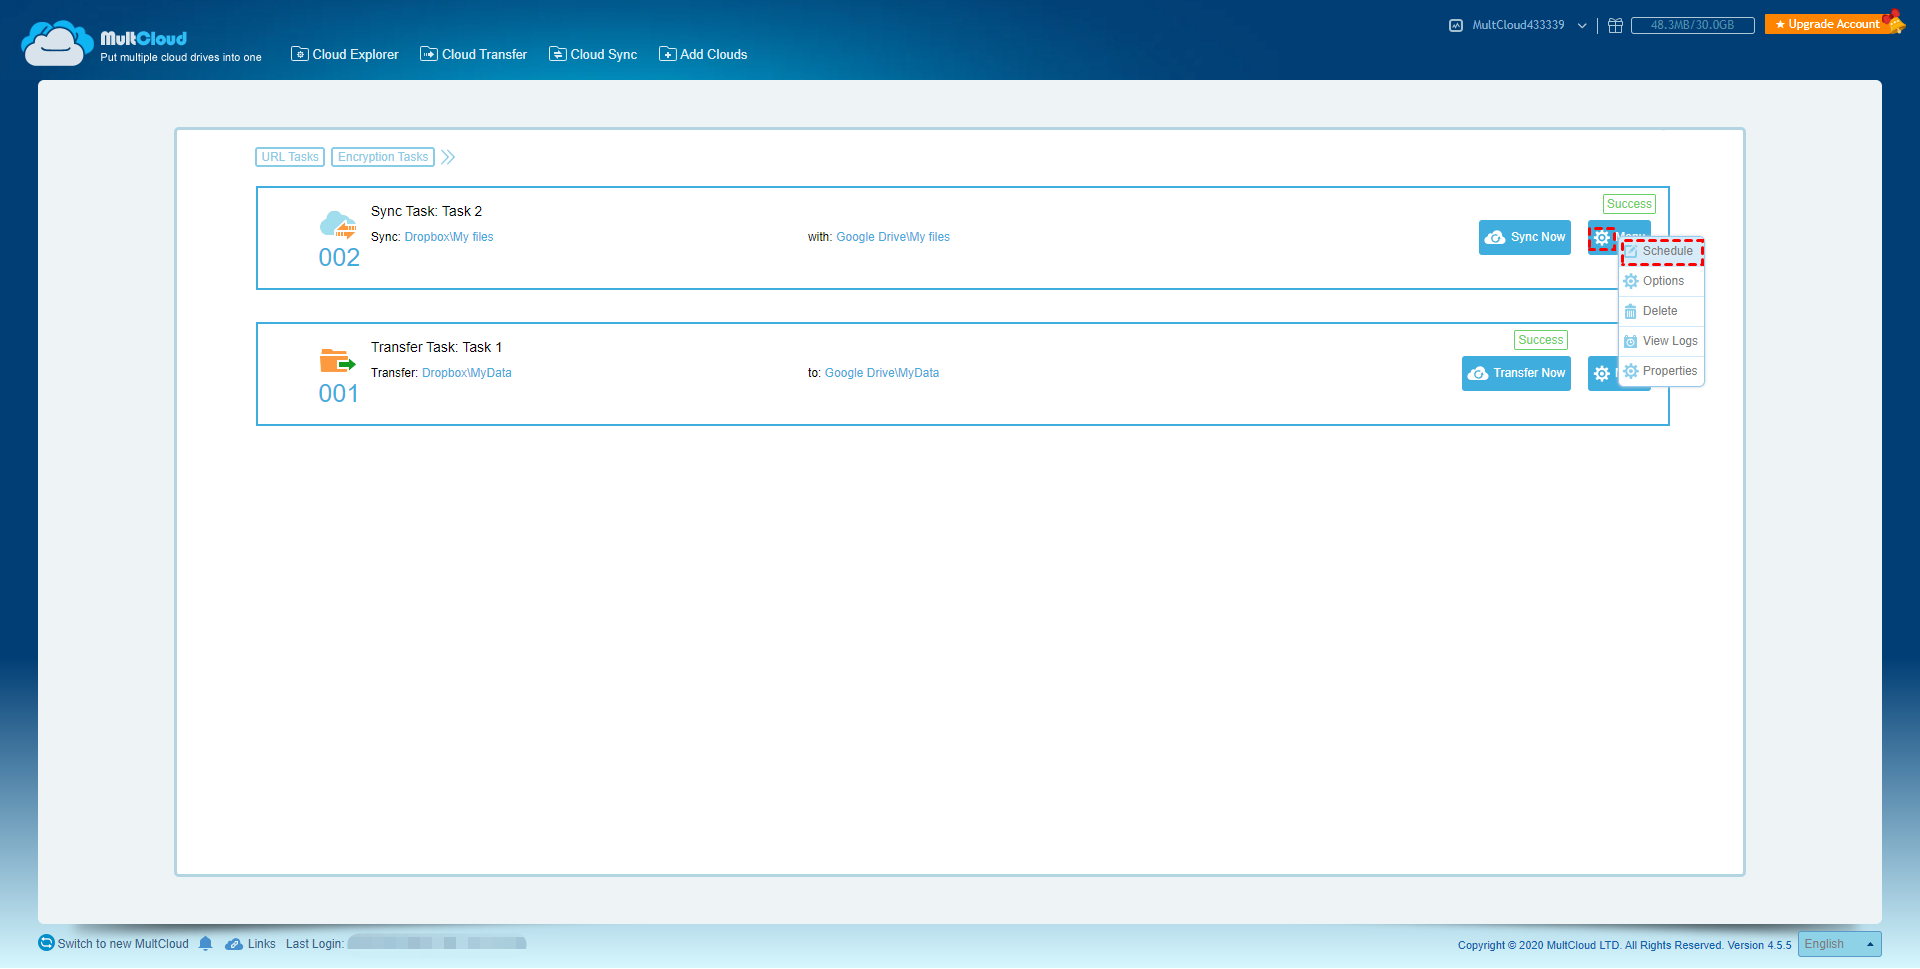Click the MultCloud cloud logo
Viewport: 1920px width, 969px height.
pyautogui.click(x=56, y=42)
